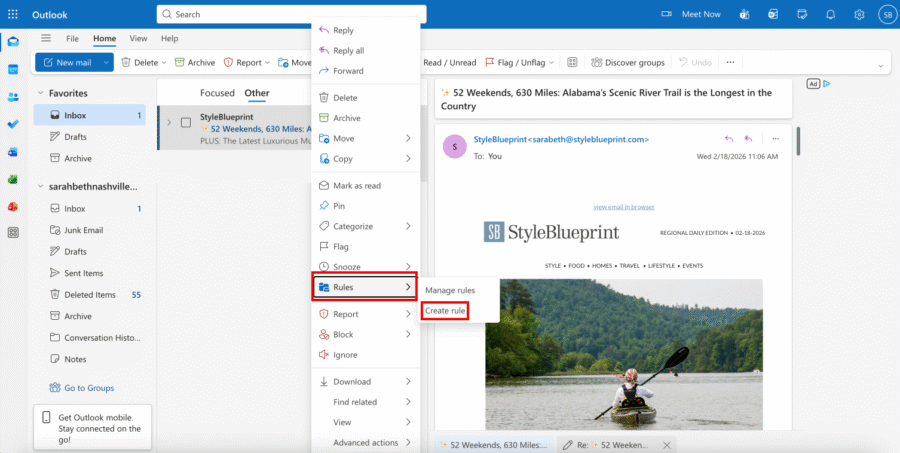Open Junk Email folder
Screen dimensions: 900x453
pyautogui.click(x=90, y=230)
